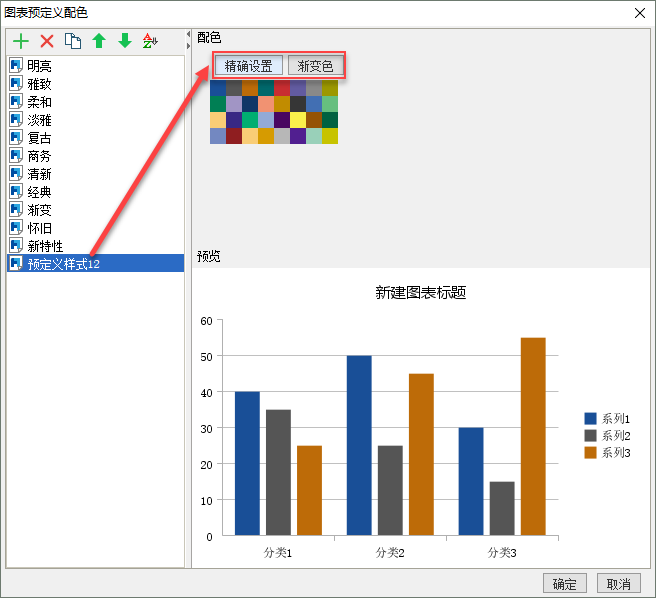Viewport: 656px width, 598px height.
Task: Pick the olive swatch ending first row
Action: click(x=330, y=88)
